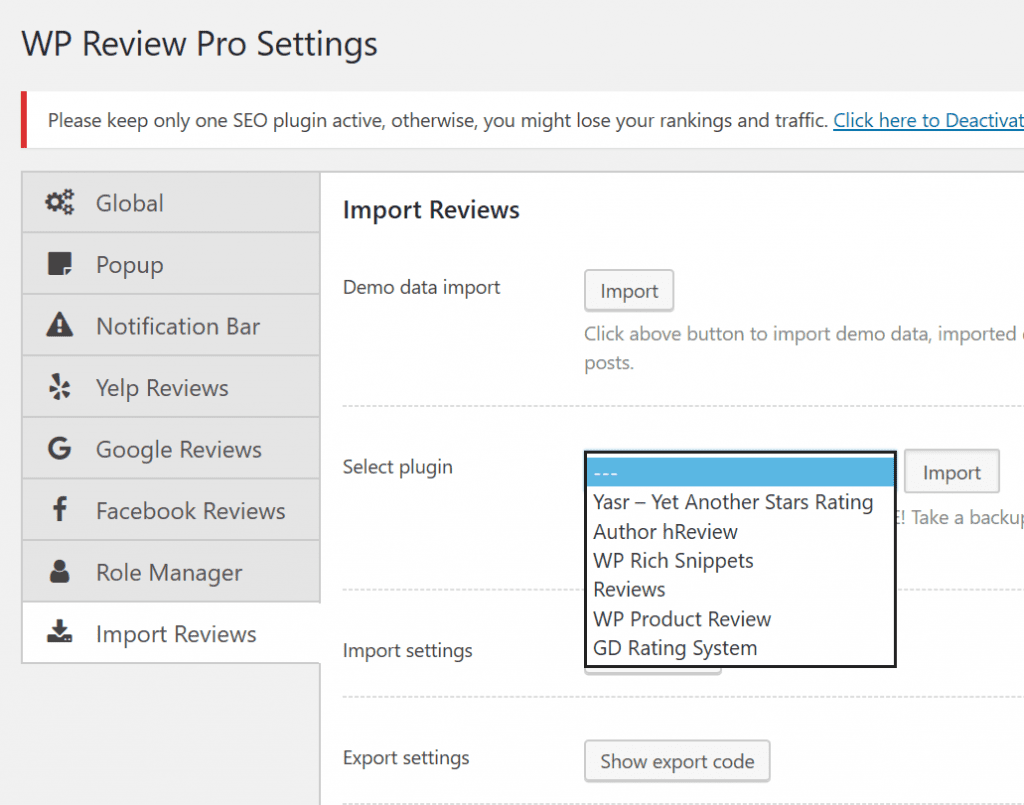1024x805 pixels.
Task: Follow the Click here to Deactivate link
Action: (x=928, y=120)
